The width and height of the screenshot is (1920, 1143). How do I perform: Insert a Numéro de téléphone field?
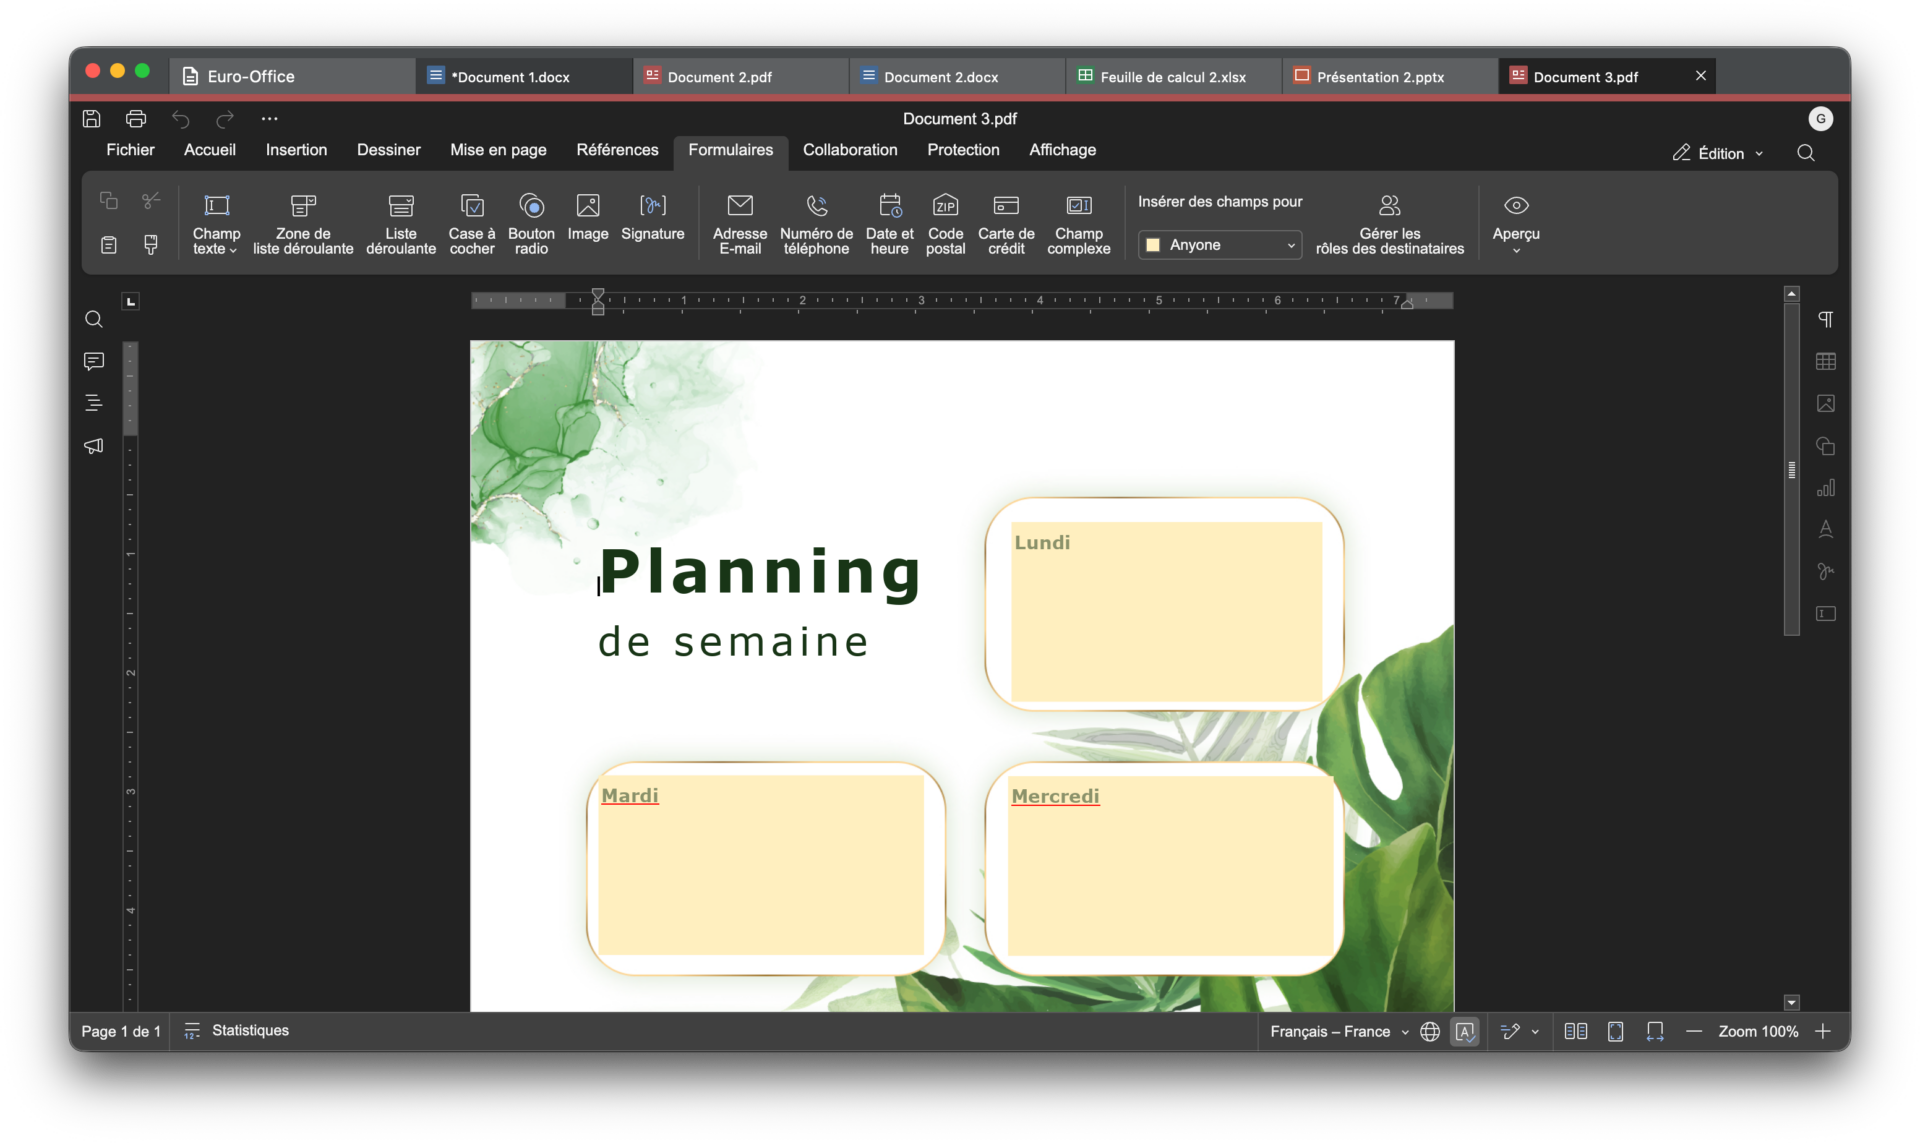click(x=816, y=224)
